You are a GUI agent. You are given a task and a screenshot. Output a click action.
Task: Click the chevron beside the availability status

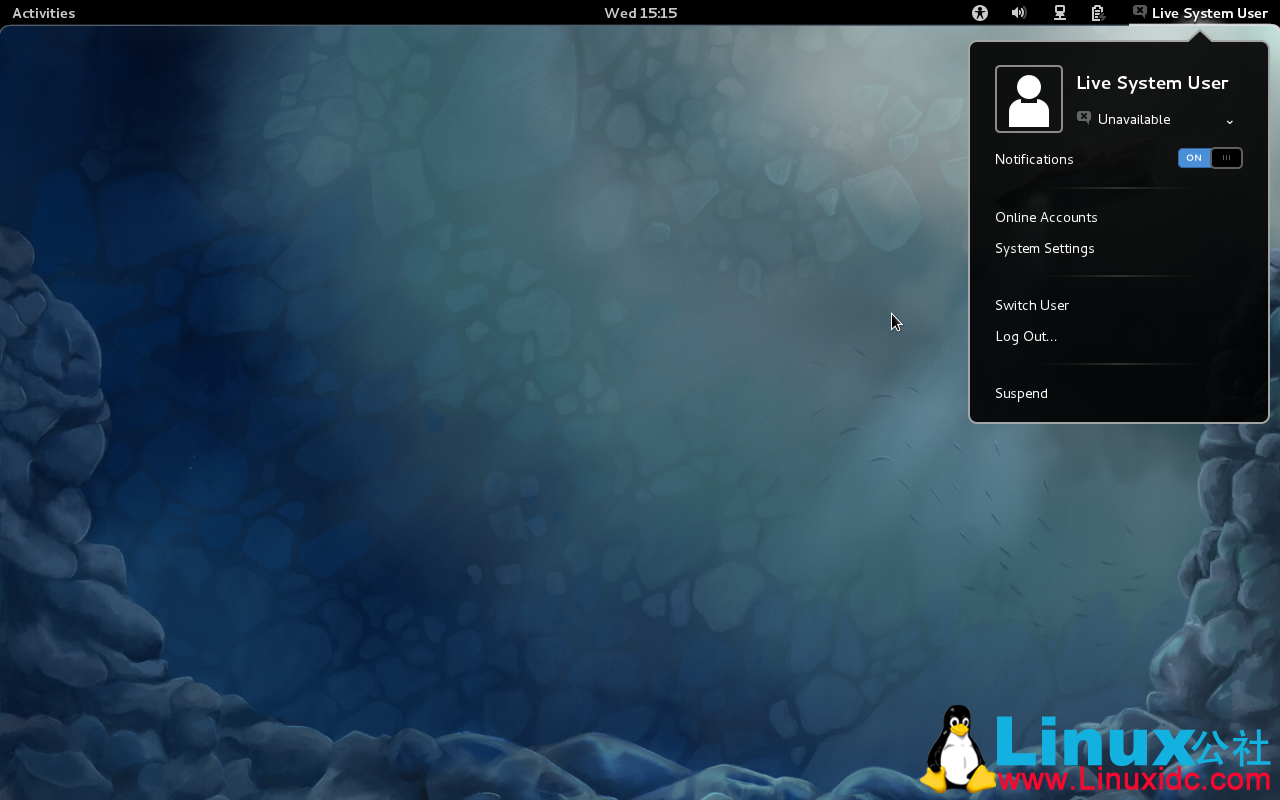(x=1229, y=121)
